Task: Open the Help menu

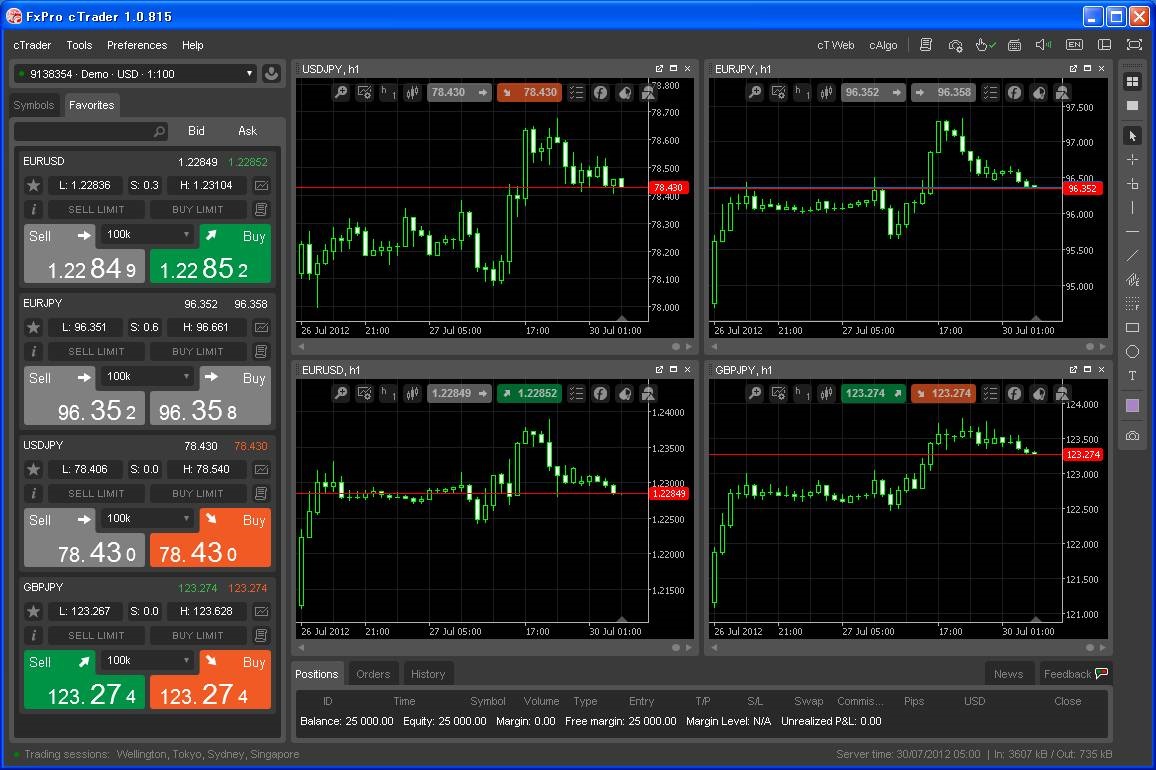Action: point(192,45)
